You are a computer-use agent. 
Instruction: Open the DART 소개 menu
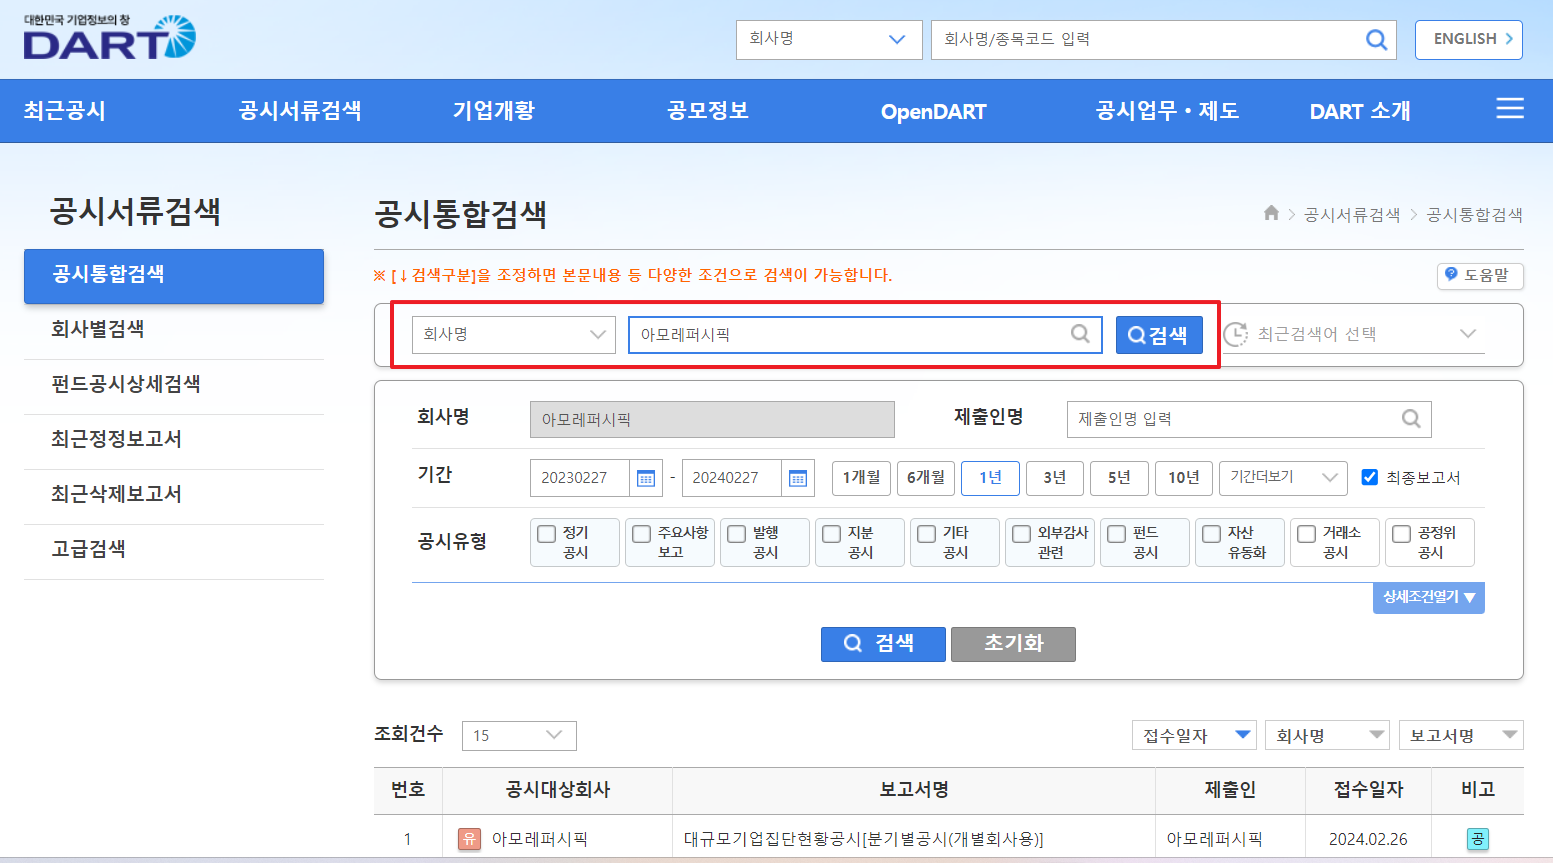(1360, 111)
